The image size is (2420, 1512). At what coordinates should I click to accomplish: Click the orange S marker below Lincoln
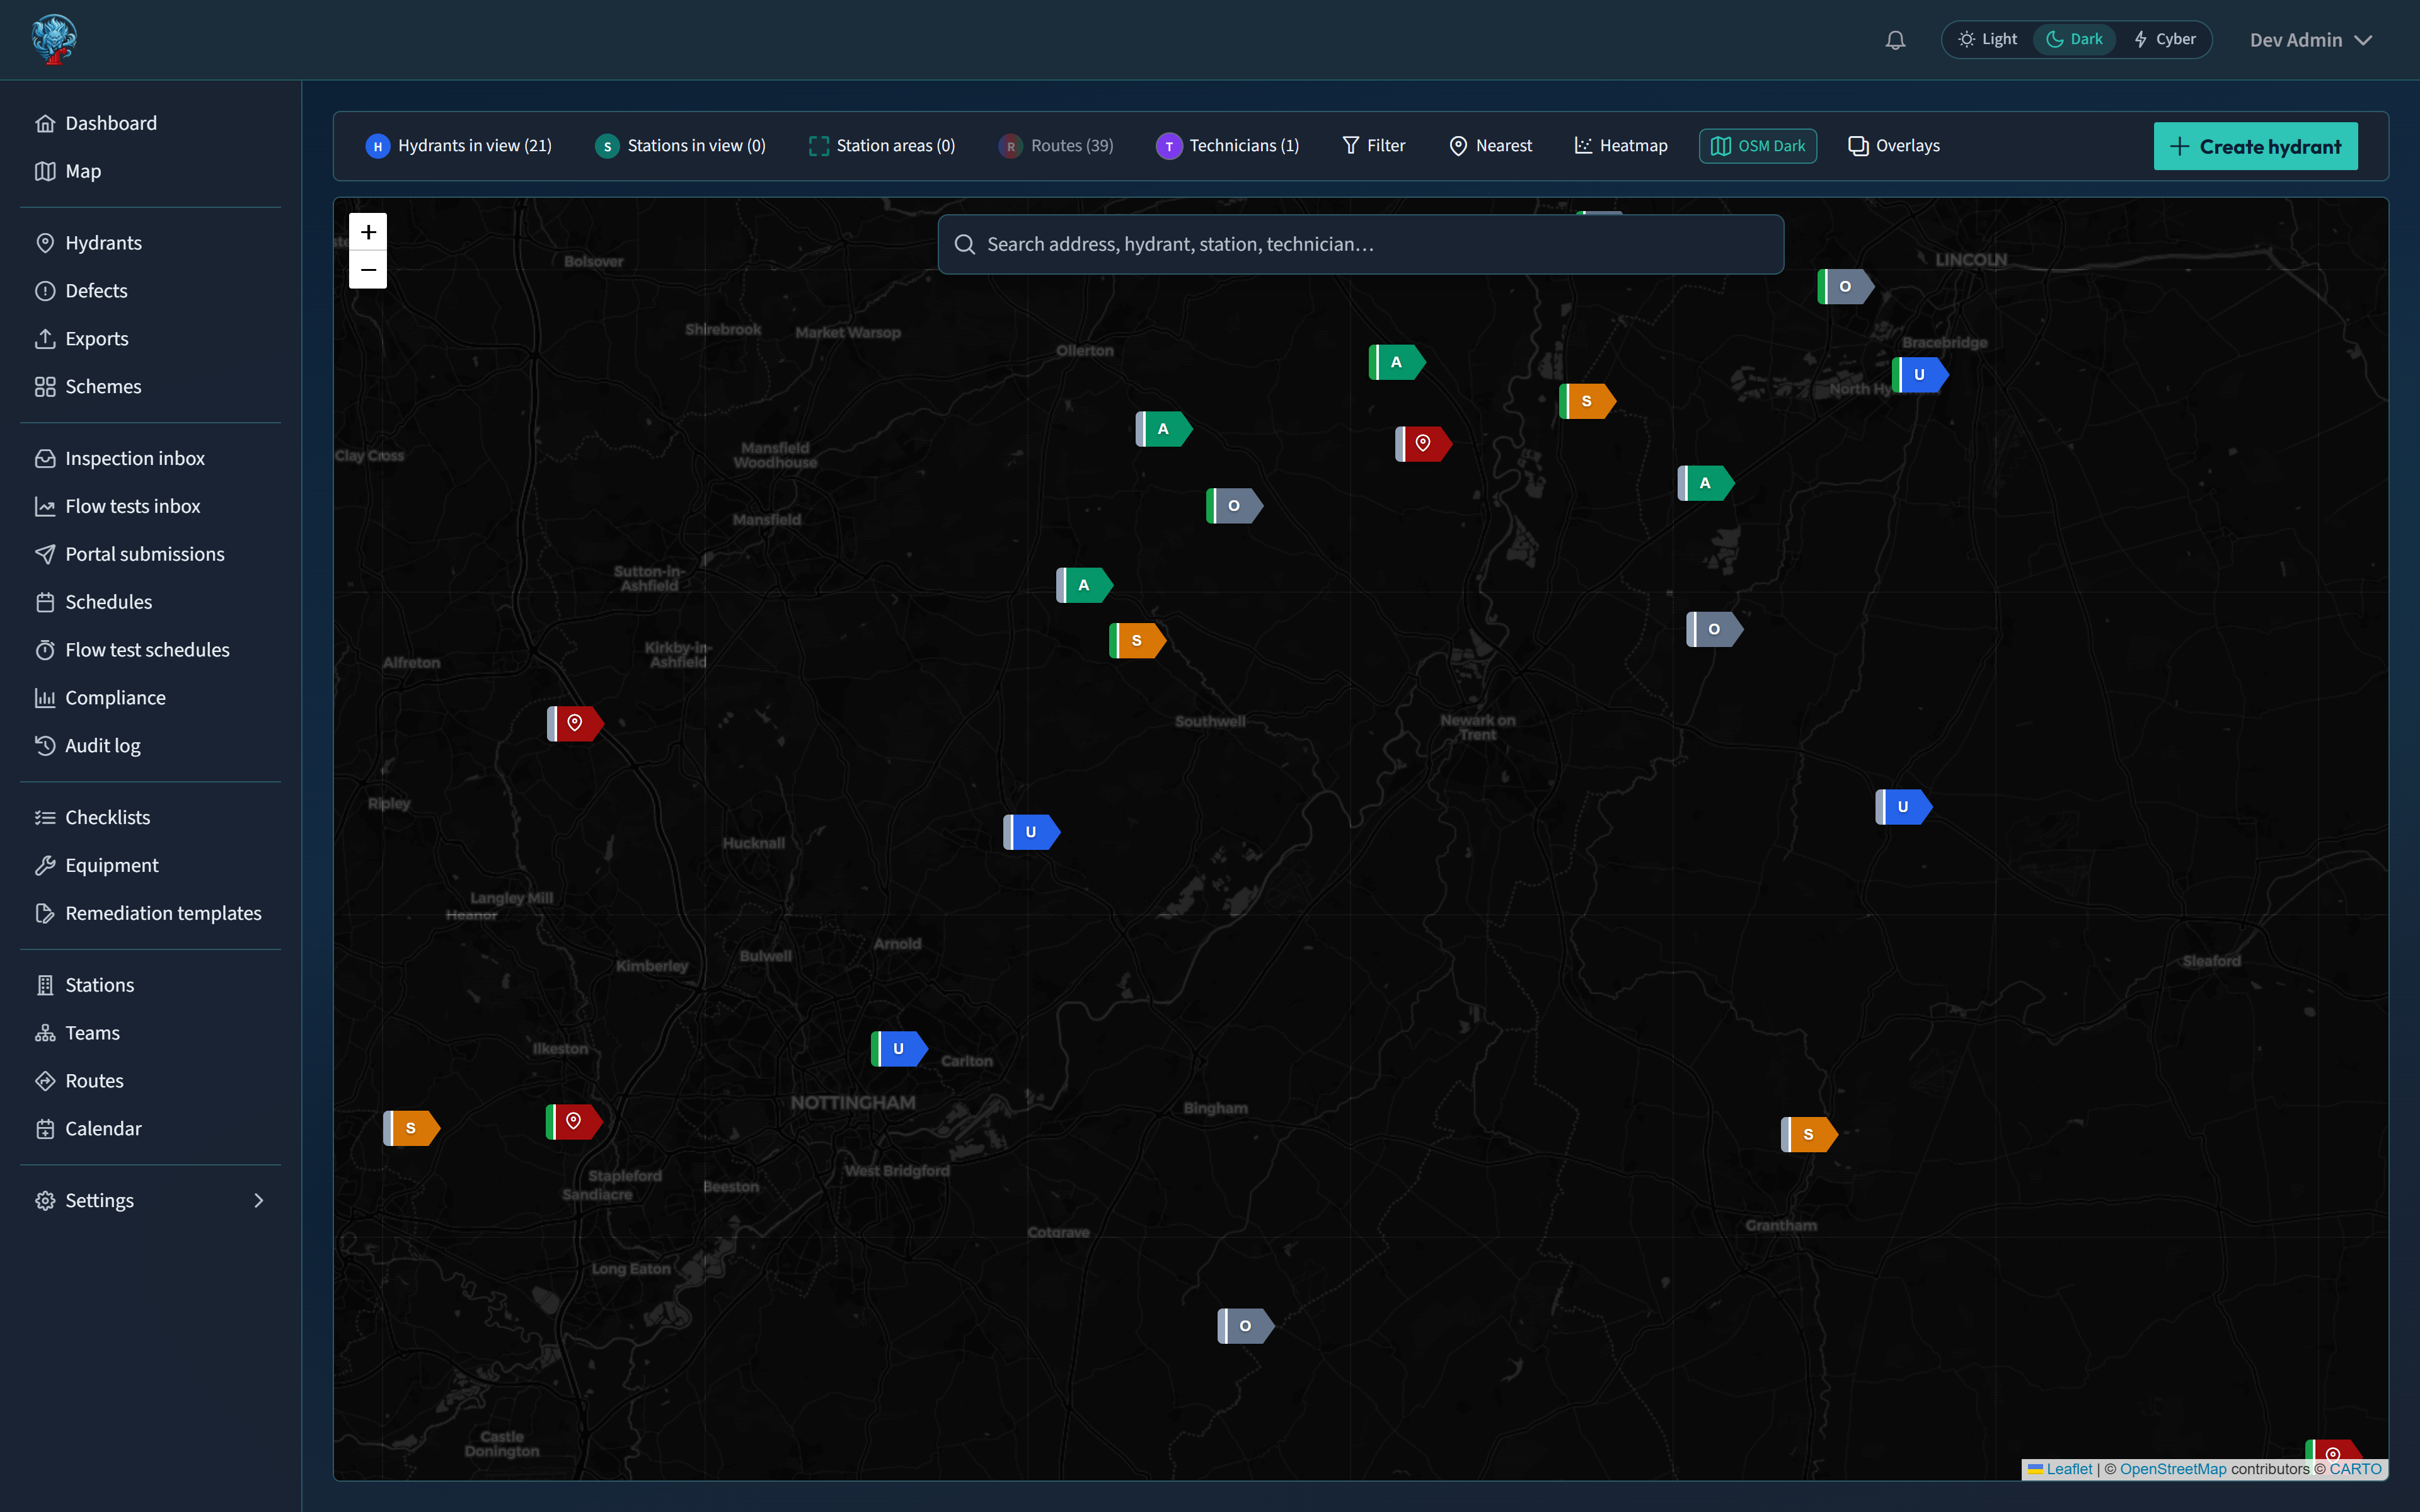click(1587, 401)
